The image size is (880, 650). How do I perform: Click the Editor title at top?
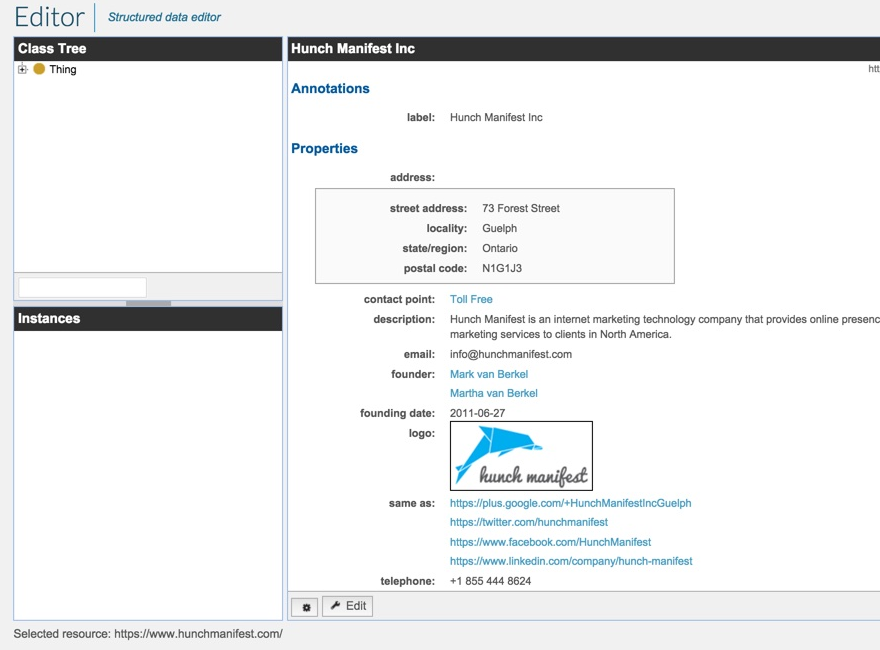(49, 17)
